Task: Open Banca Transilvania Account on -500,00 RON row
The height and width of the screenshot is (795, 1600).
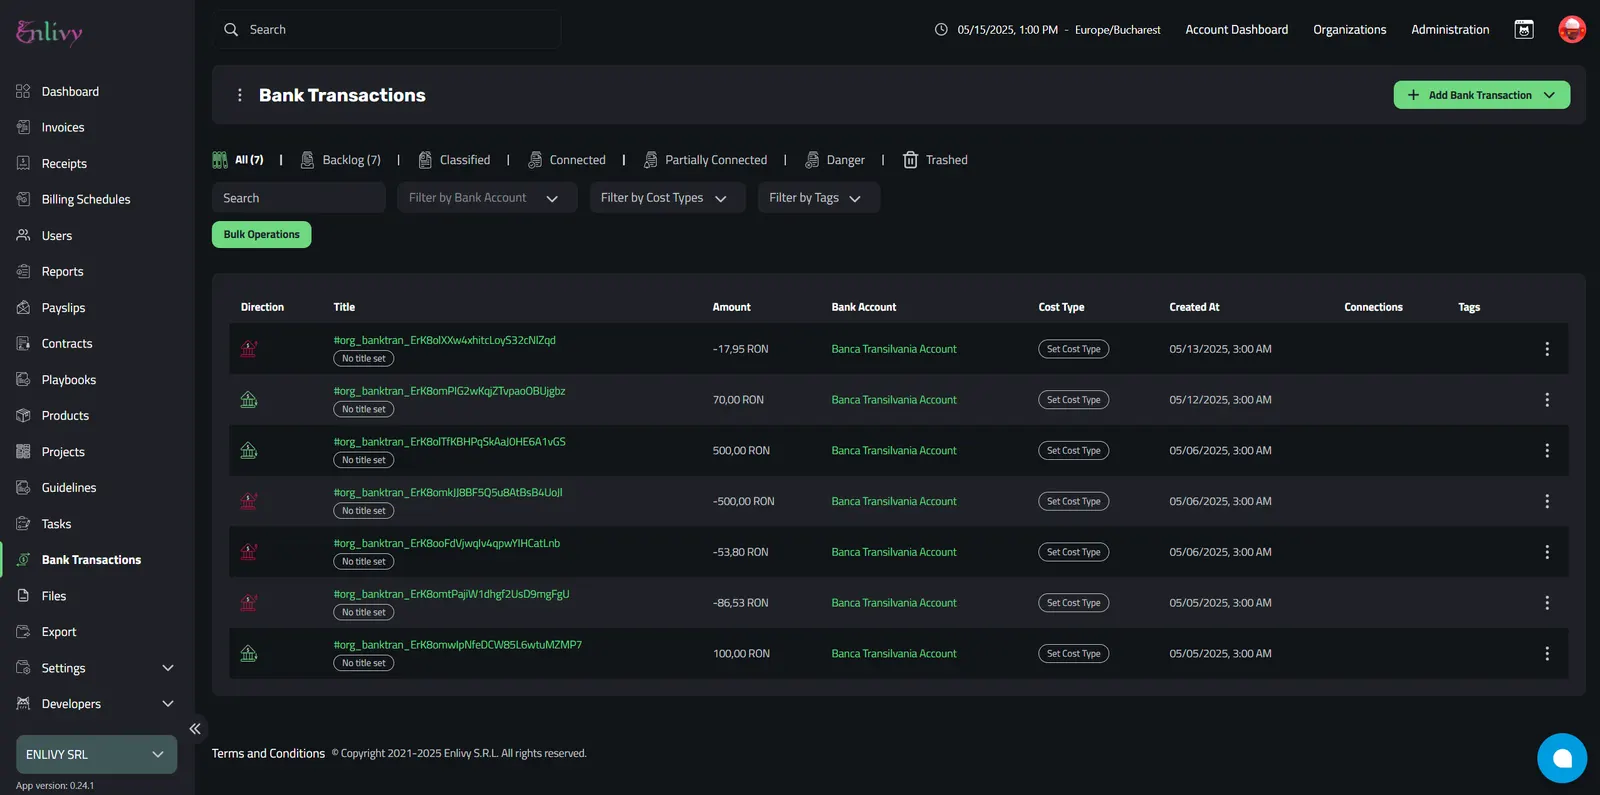Action: click(x=893, y=501)
